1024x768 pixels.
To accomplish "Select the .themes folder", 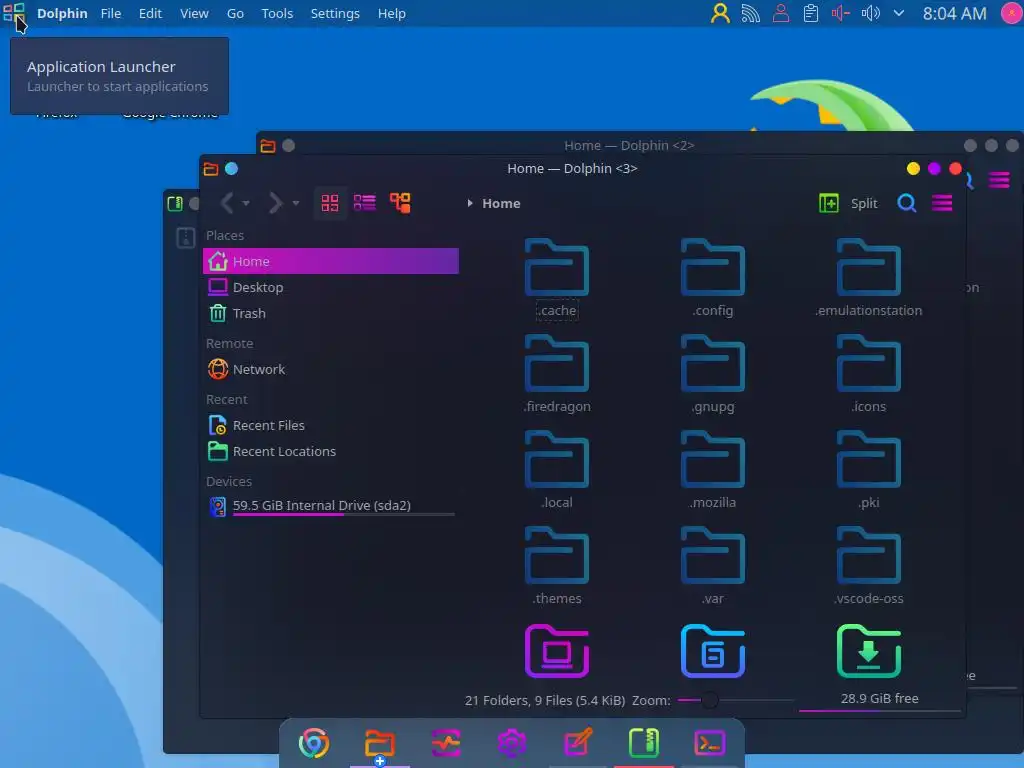I will point(556,566).
